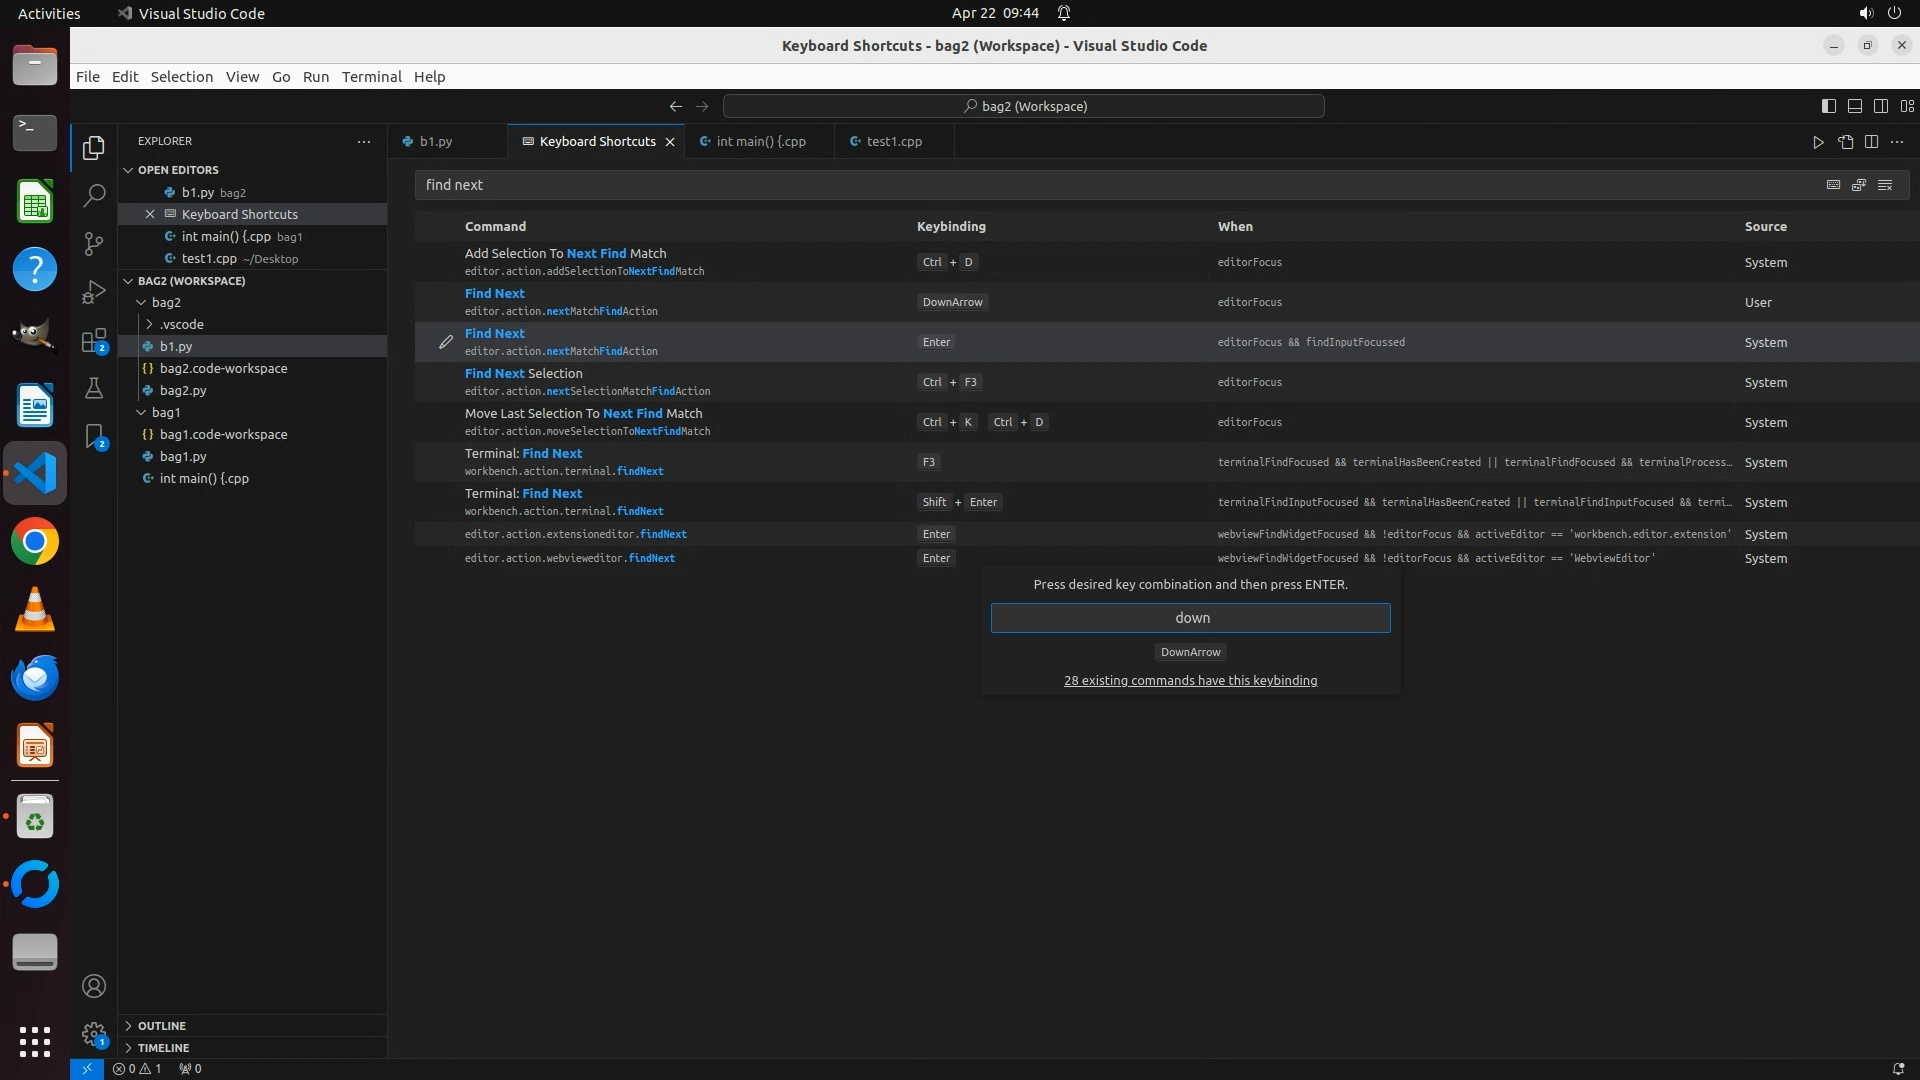Click the errors and warnings status item
Image resolution: width=1920 pixels, height=1080 pixels.
click(x=137, y=1069)
